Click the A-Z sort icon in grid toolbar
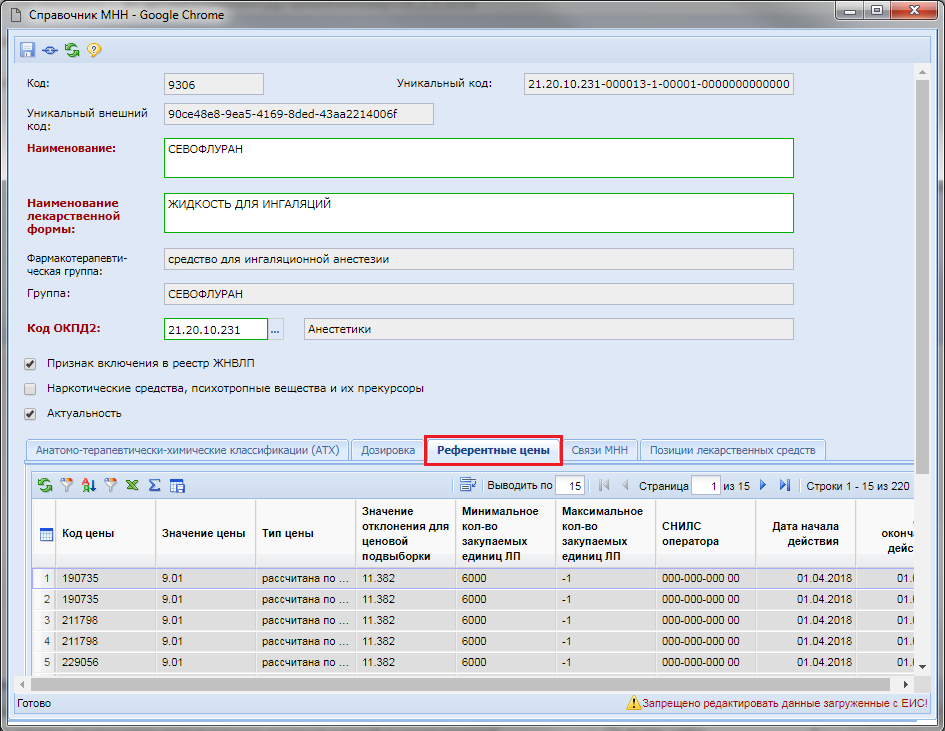945x731 pixels. pyautogui.click(x=88, y=485)
